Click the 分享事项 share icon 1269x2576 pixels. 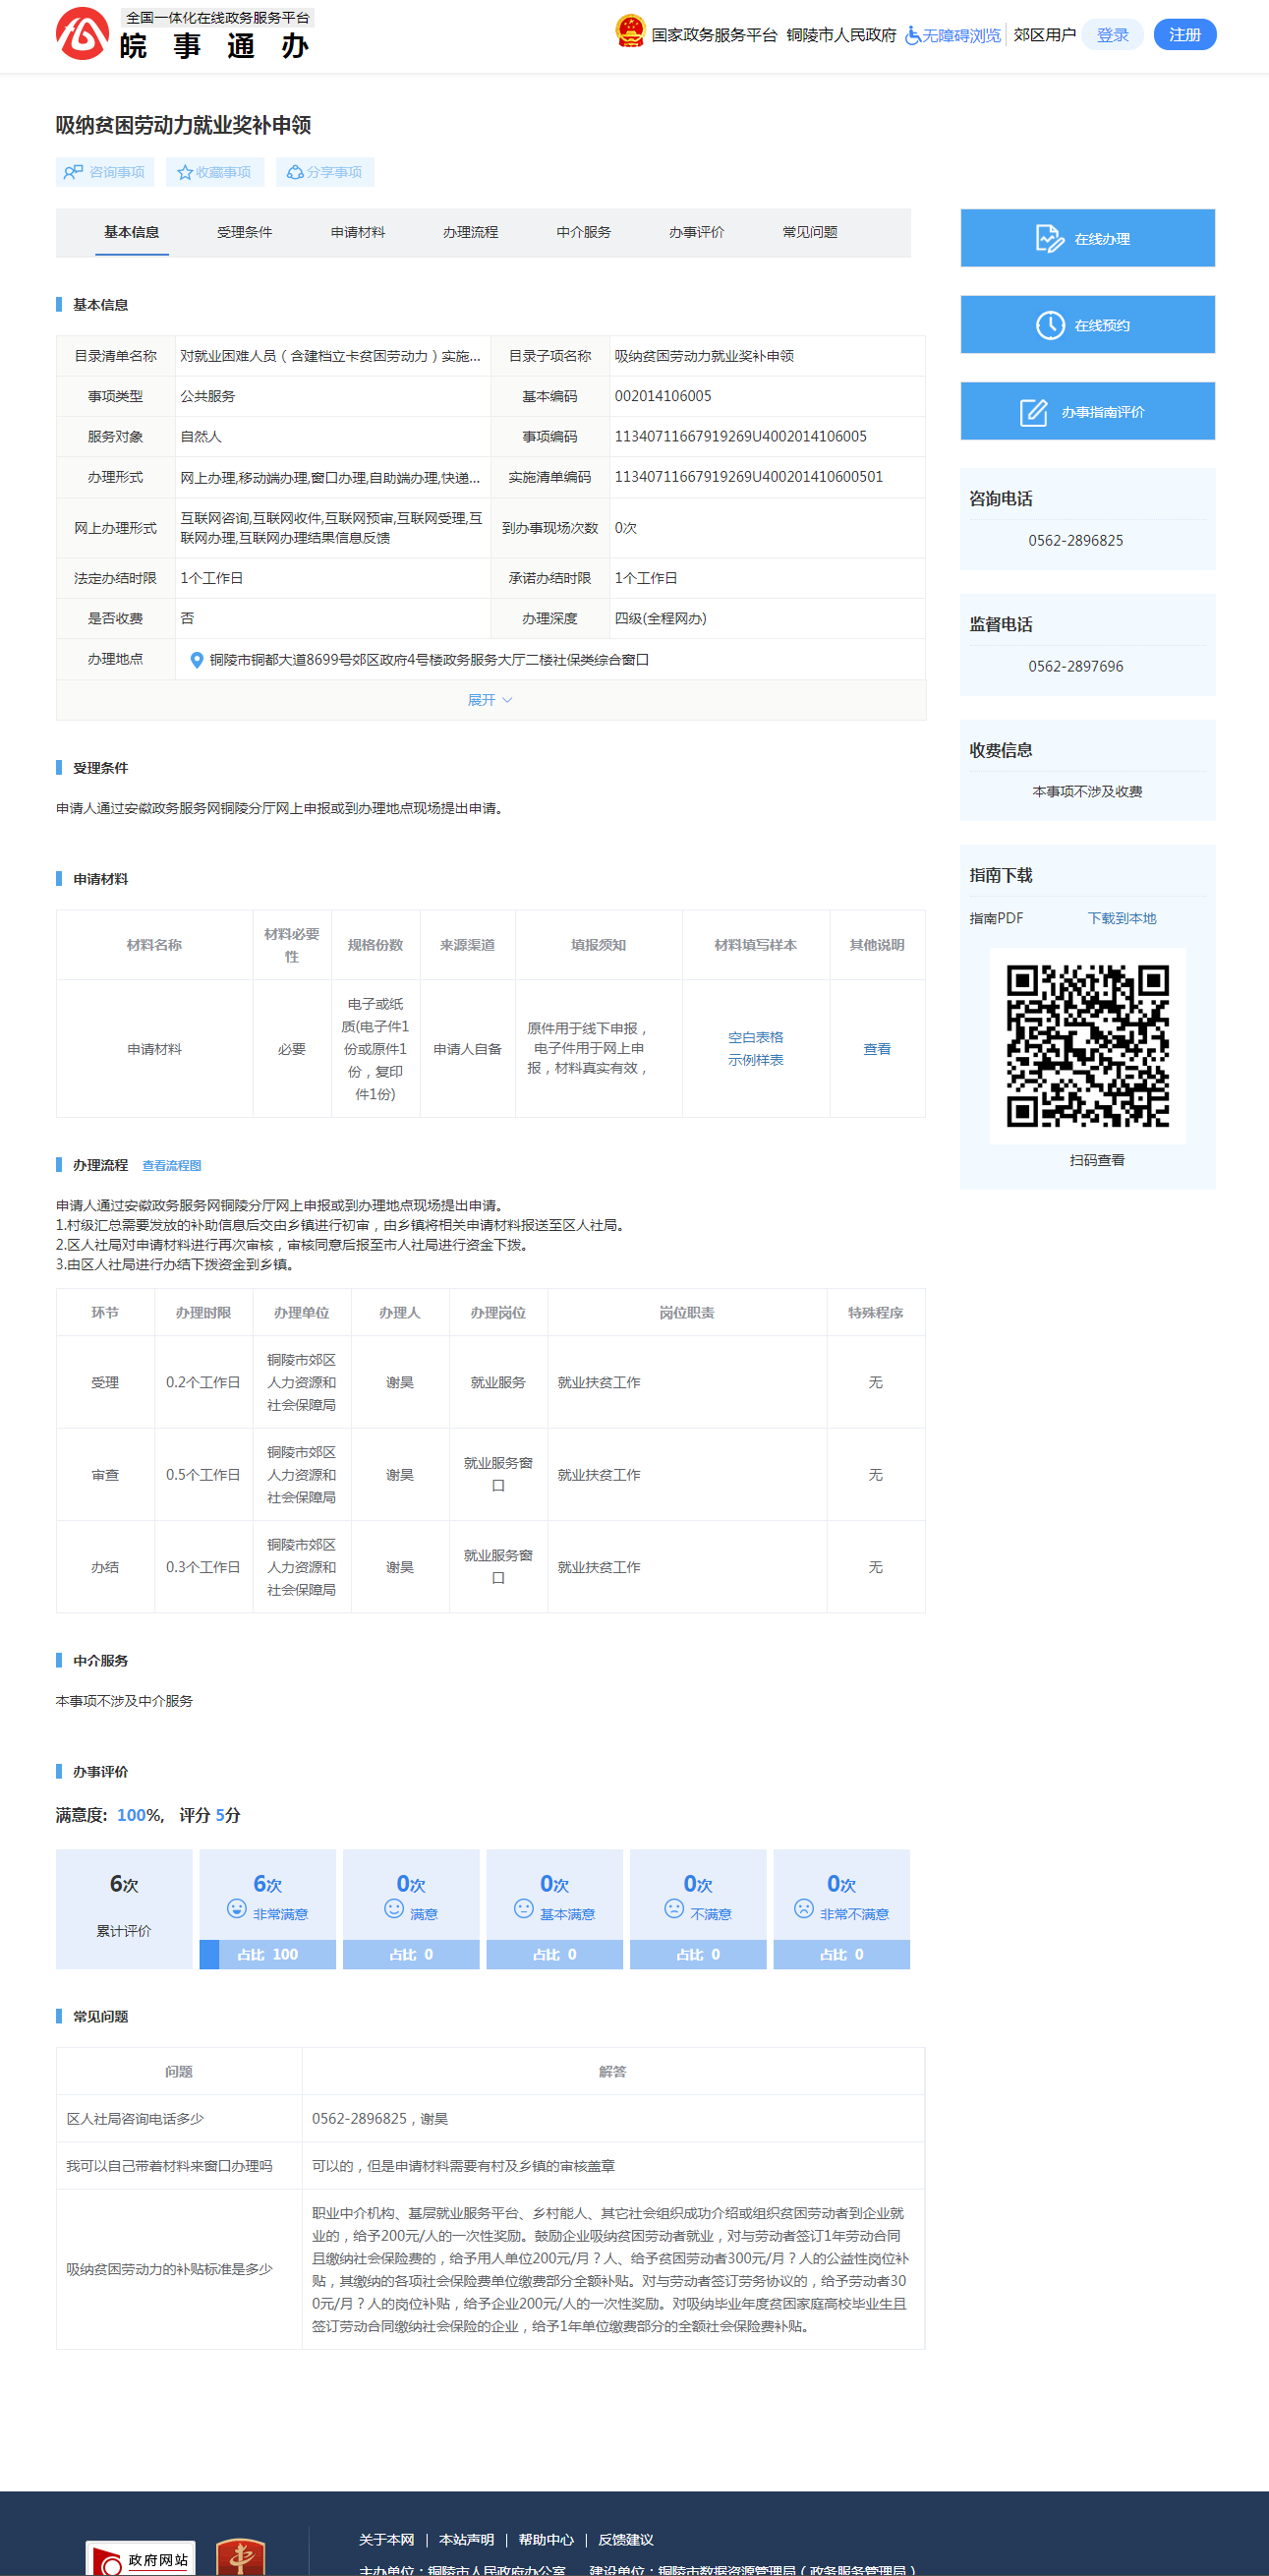(x=295, y=172)
